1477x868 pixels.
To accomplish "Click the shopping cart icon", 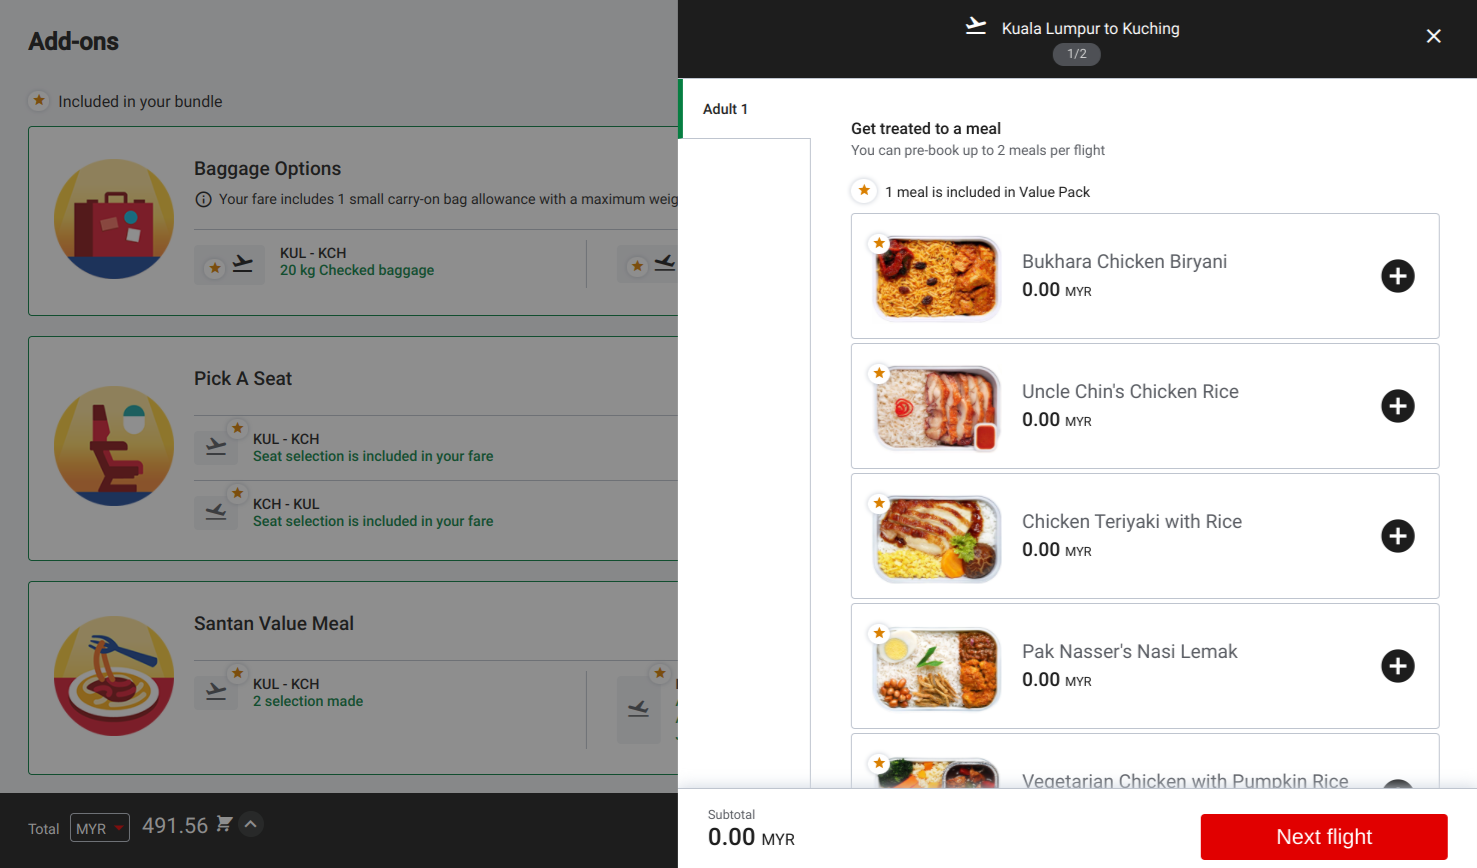I will (224, 824).
